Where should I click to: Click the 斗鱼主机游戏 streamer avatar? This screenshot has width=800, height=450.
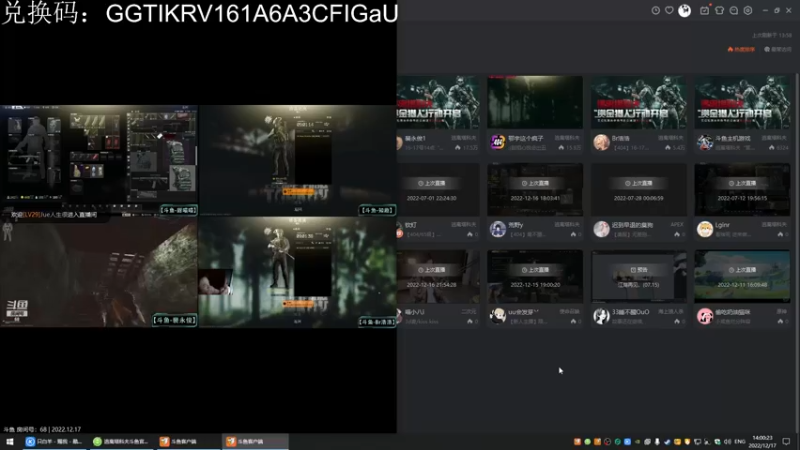tap(705, 142)
